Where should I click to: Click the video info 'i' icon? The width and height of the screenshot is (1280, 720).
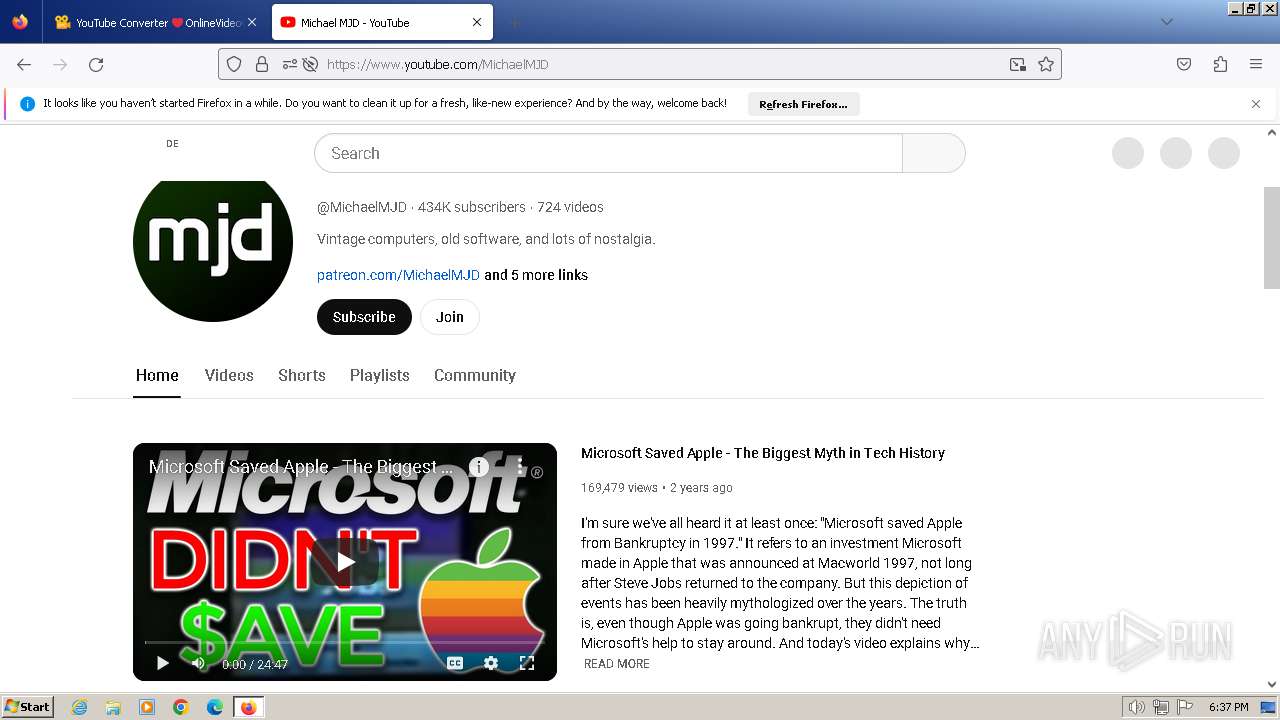click(x=479, y=467)
